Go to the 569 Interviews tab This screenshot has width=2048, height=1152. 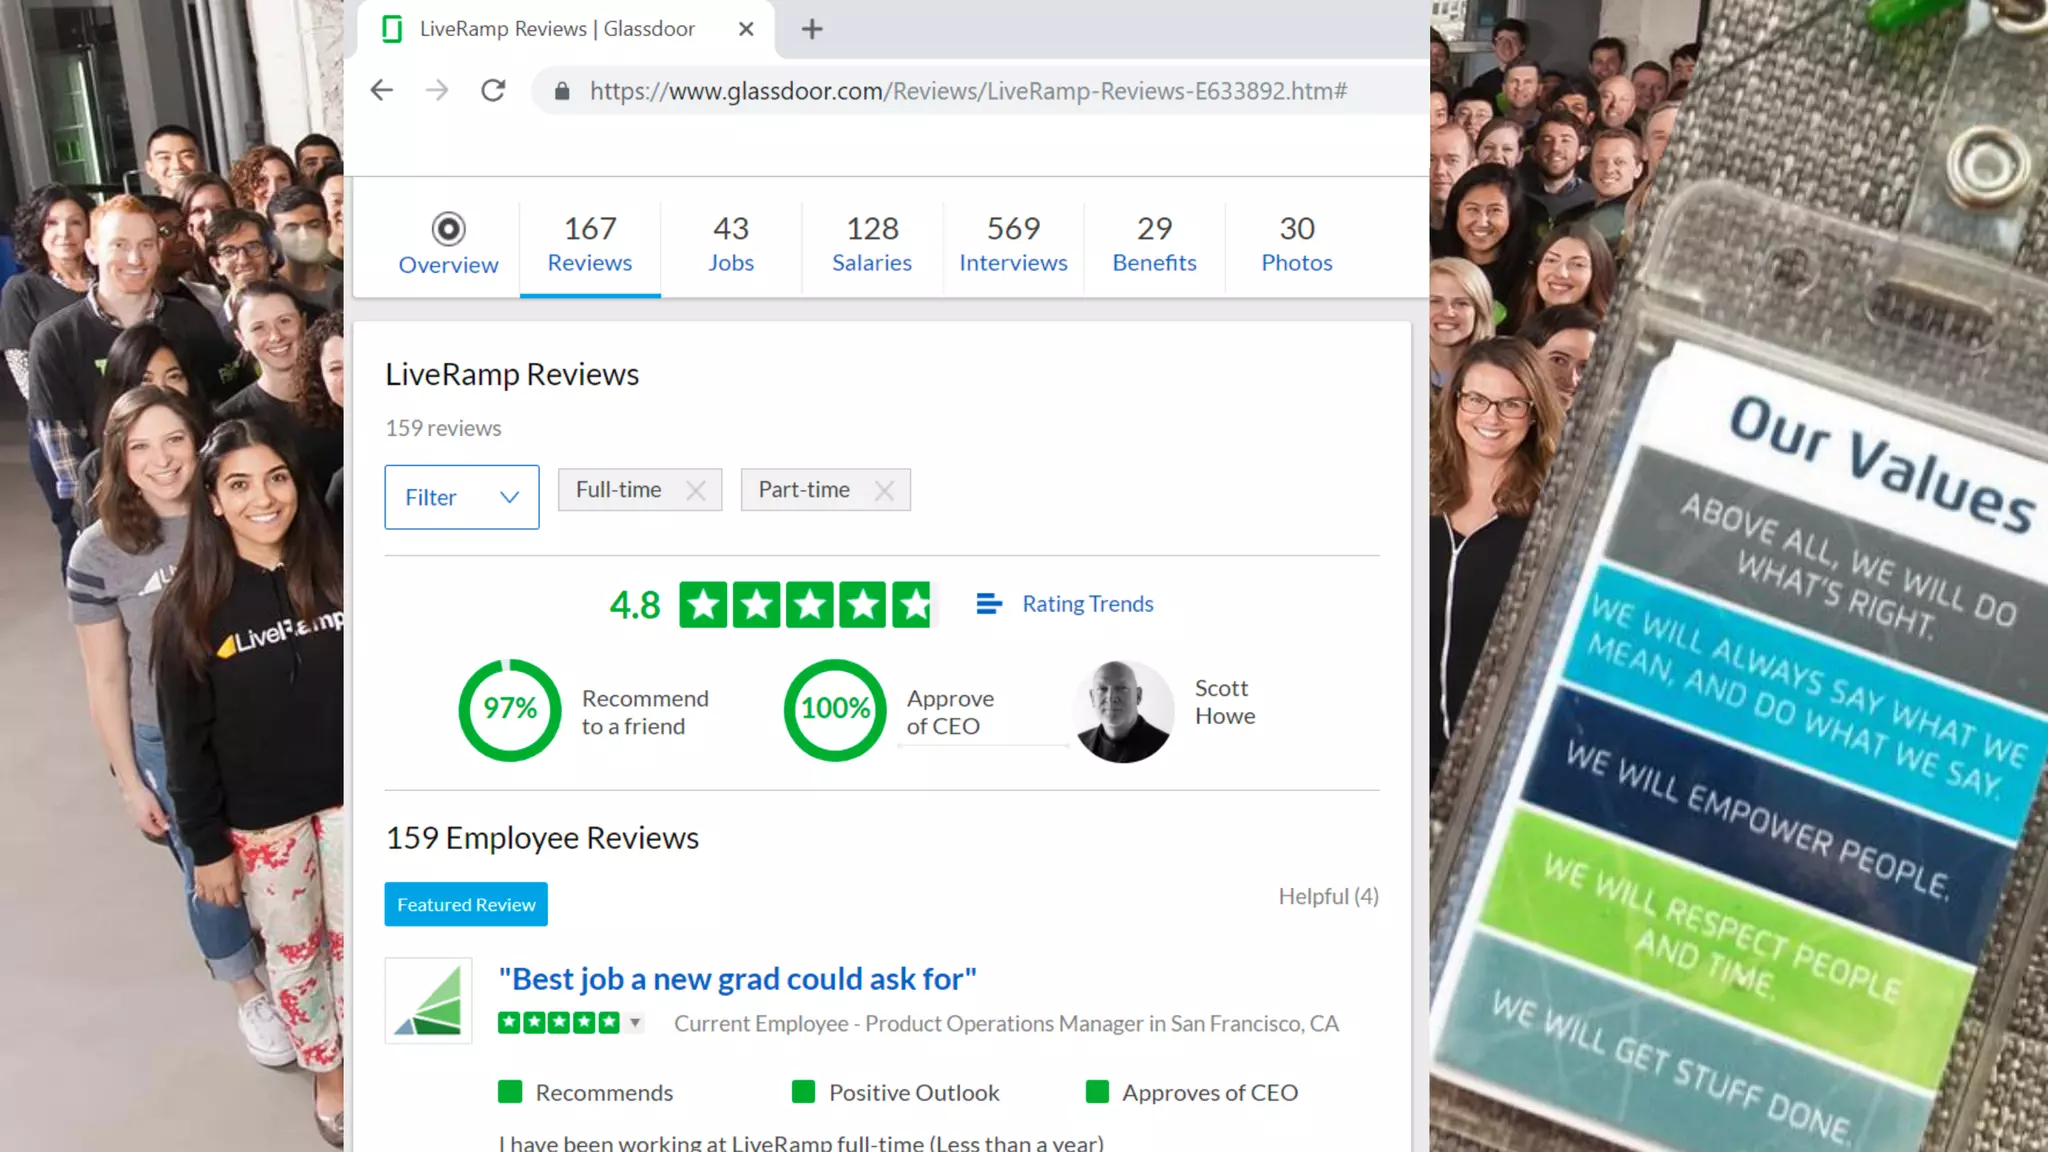[x=1013, y=244]
